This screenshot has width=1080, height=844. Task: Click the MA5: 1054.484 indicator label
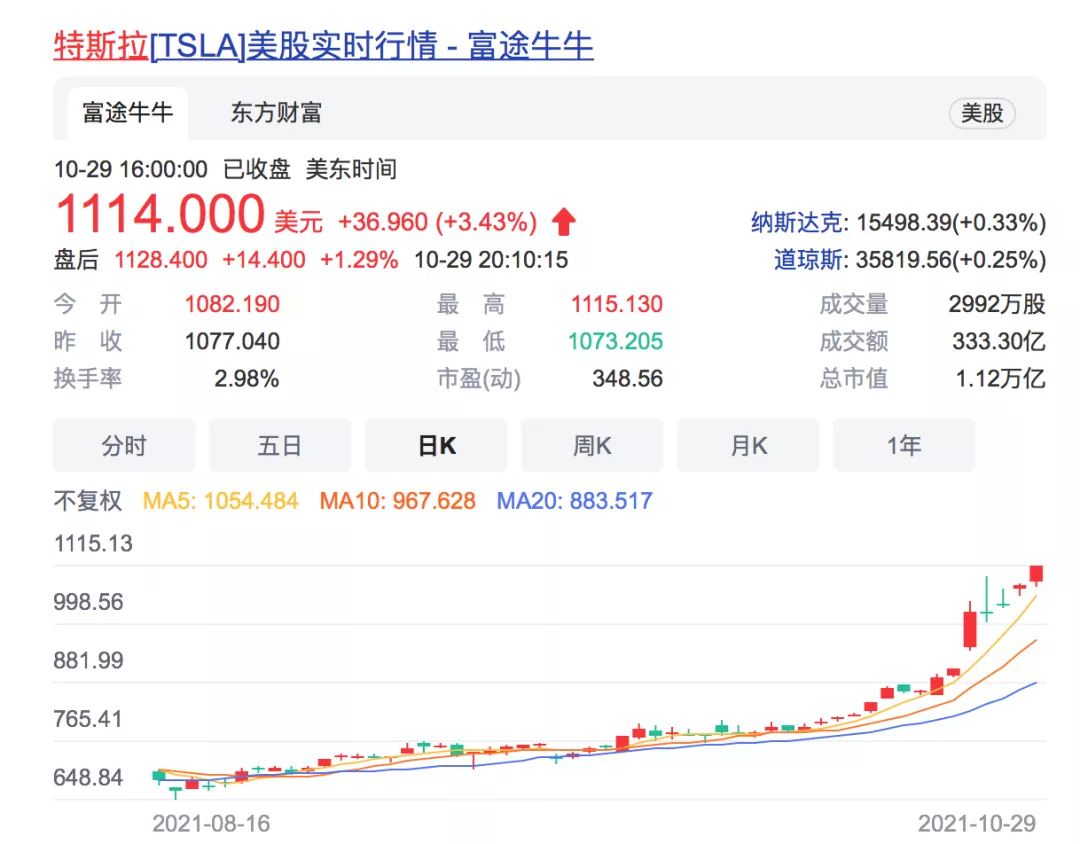point(220,501)
